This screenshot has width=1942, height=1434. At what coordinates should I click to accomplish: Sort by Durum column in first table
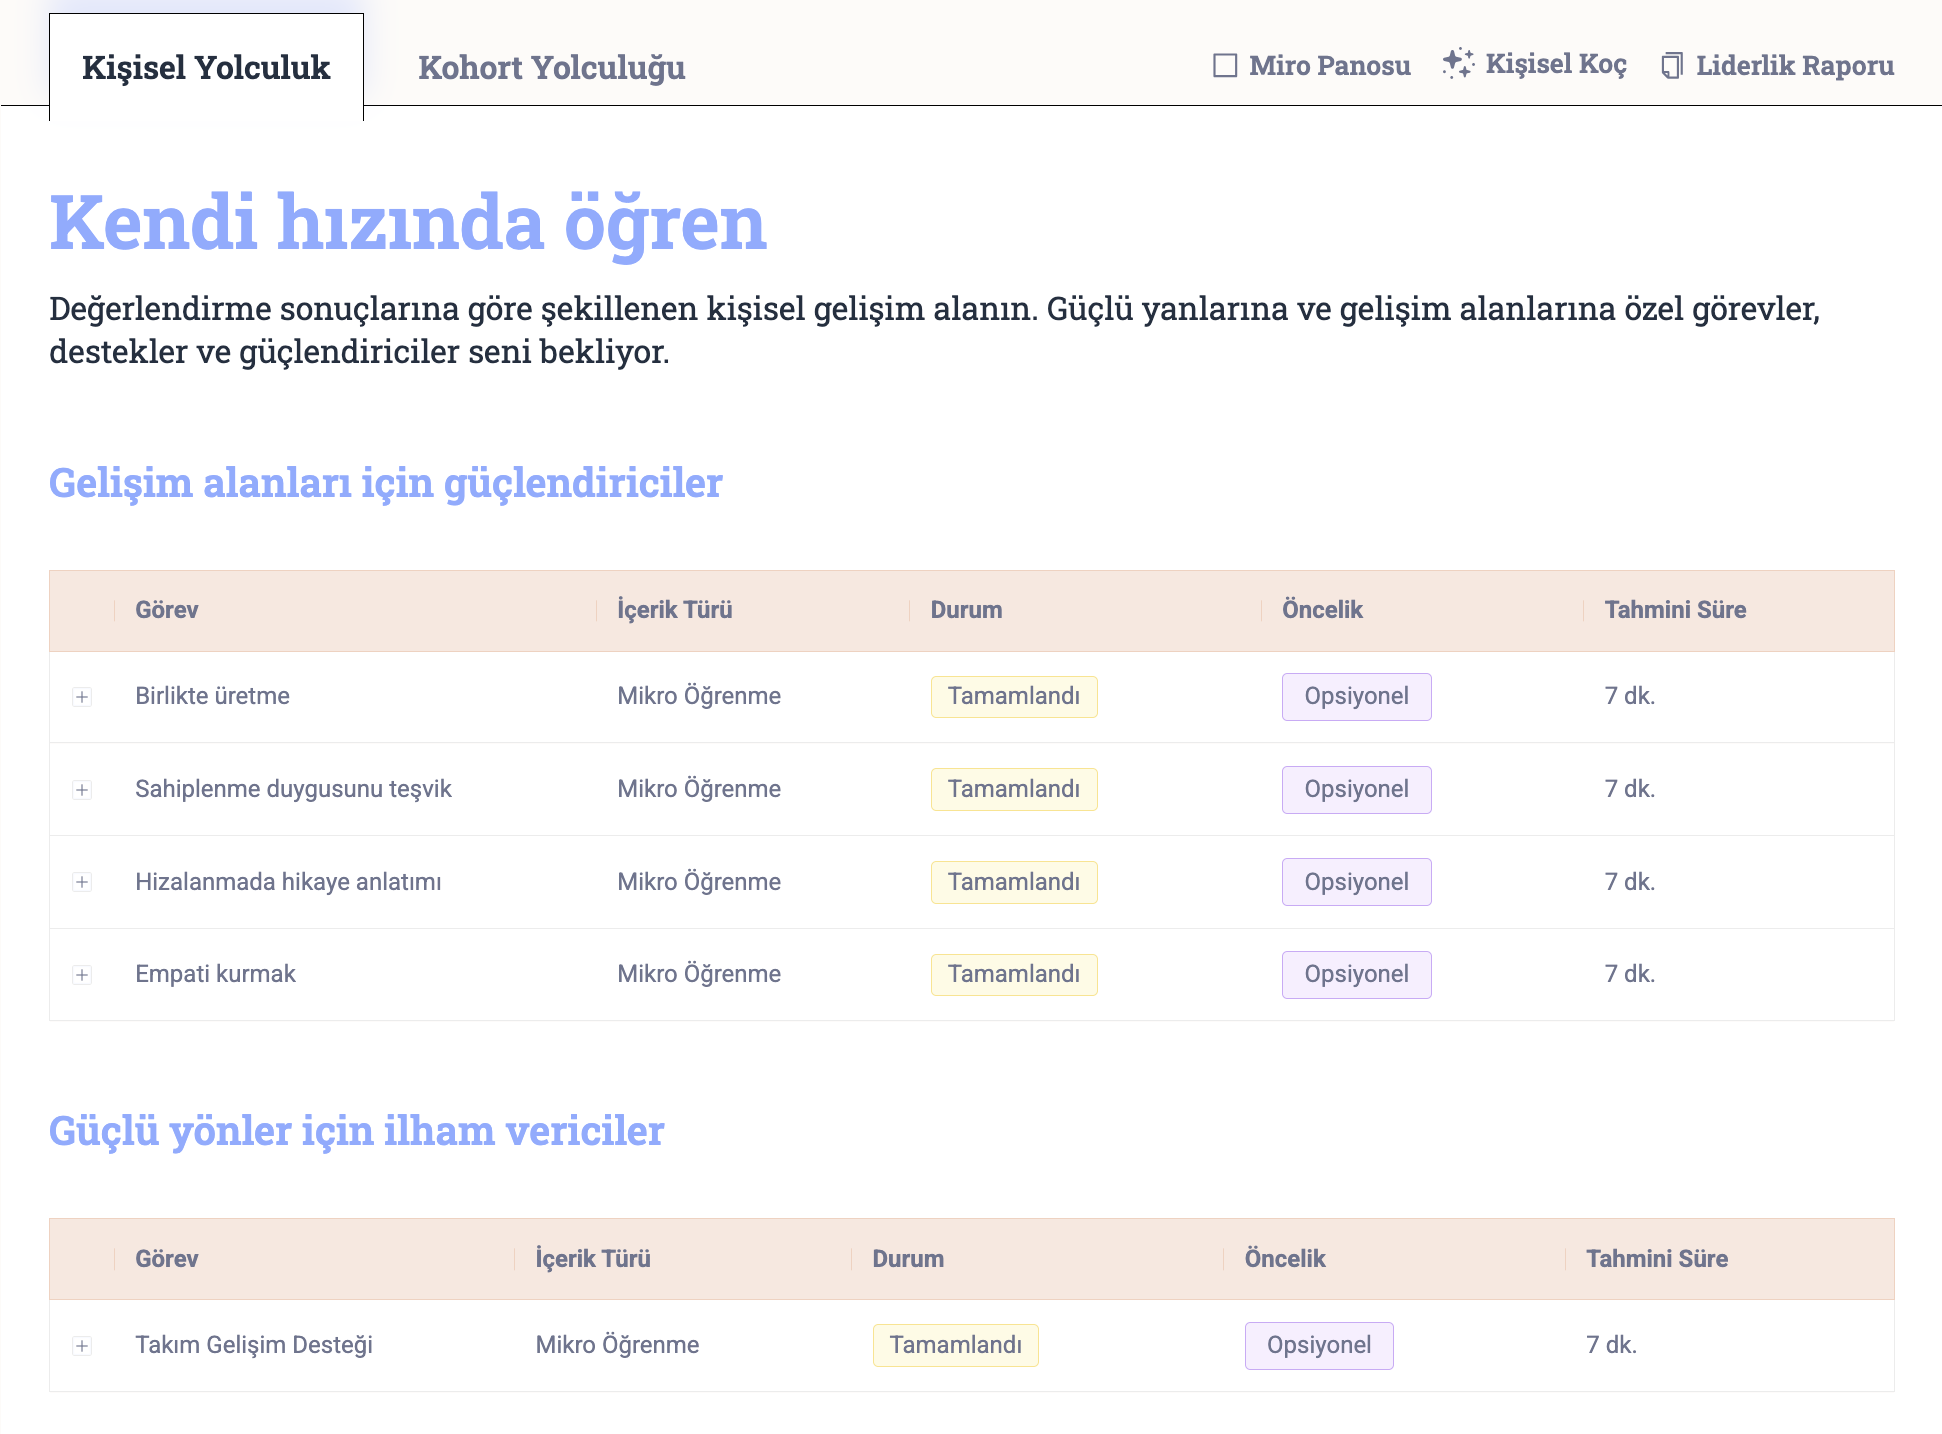pyautogui.click(x=966, y=610)
